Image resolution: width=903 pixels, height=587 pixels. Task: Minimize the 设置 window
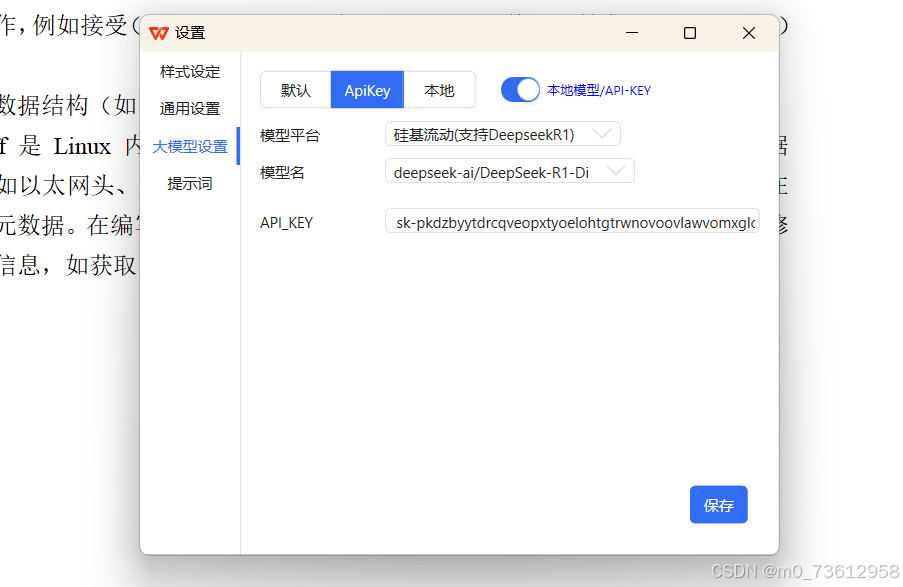pos(632,33)
